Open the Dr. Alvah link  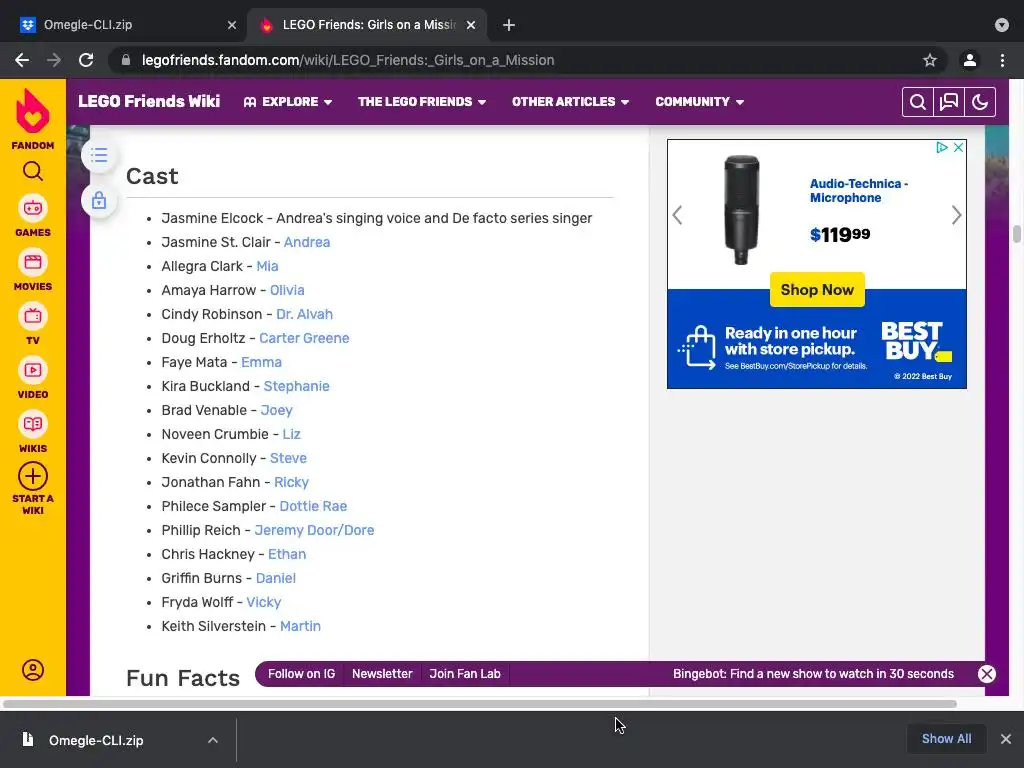point(304,314)
